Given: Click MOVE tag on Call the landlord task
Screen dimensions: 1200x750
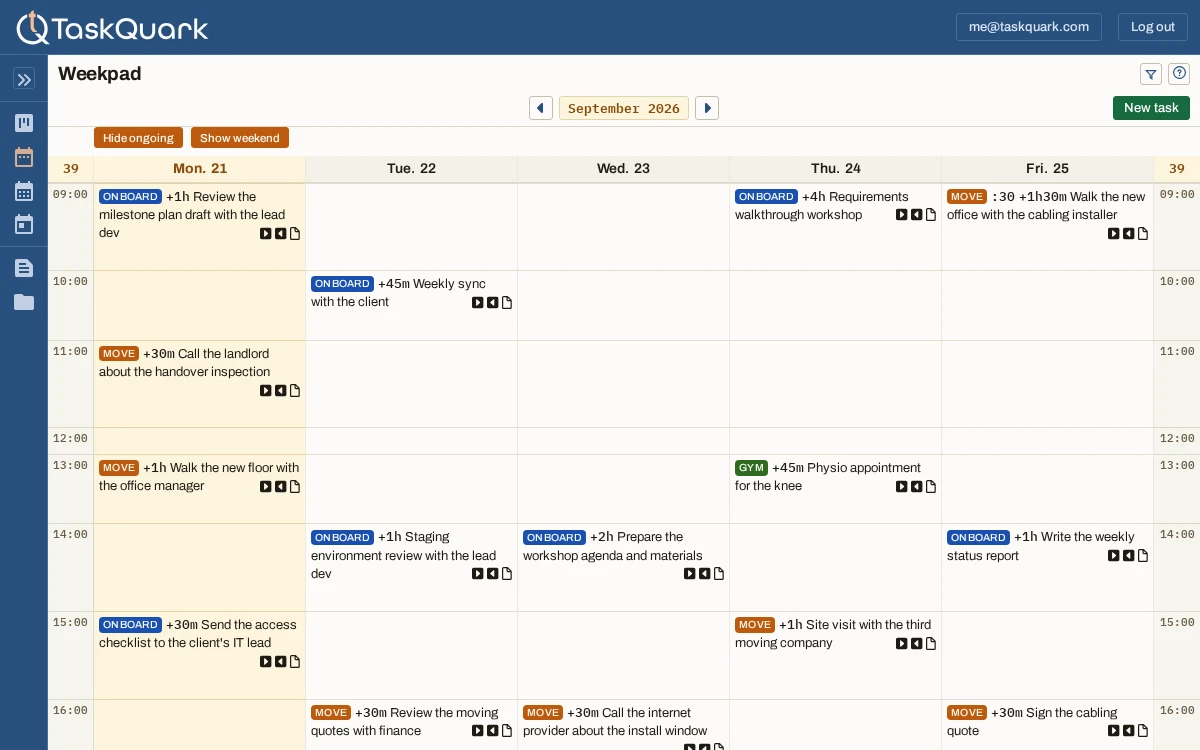Looking at the screenshot, I should 119,354.
